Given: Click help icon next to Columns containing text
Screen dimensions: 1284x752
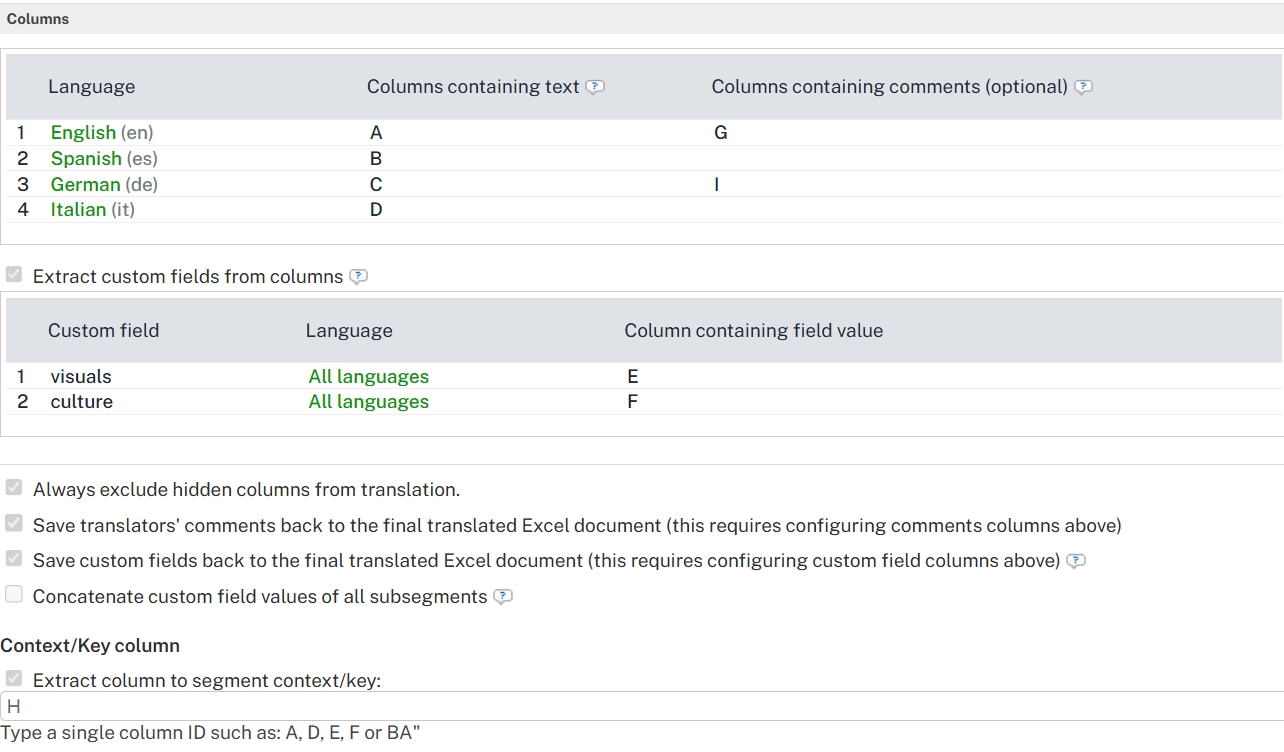Looking at the screenshot, I should [x=595, y=87].
